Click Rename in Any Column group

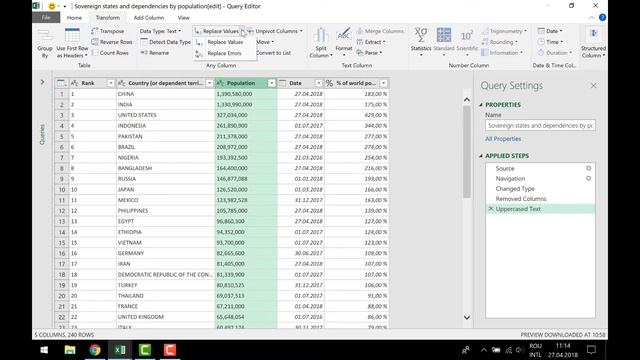click(154, 53)
